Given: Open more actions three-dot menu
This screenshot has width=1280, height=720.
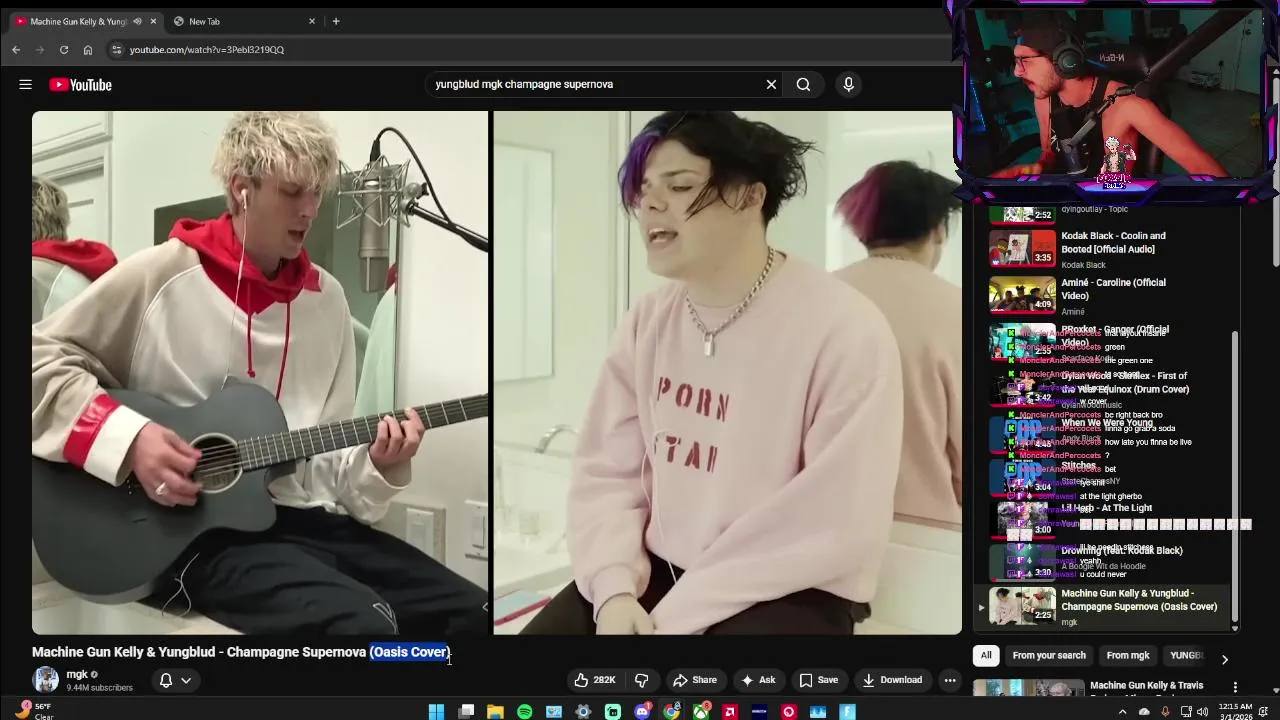Looking at the screenshot, I should tap(950, 680).
